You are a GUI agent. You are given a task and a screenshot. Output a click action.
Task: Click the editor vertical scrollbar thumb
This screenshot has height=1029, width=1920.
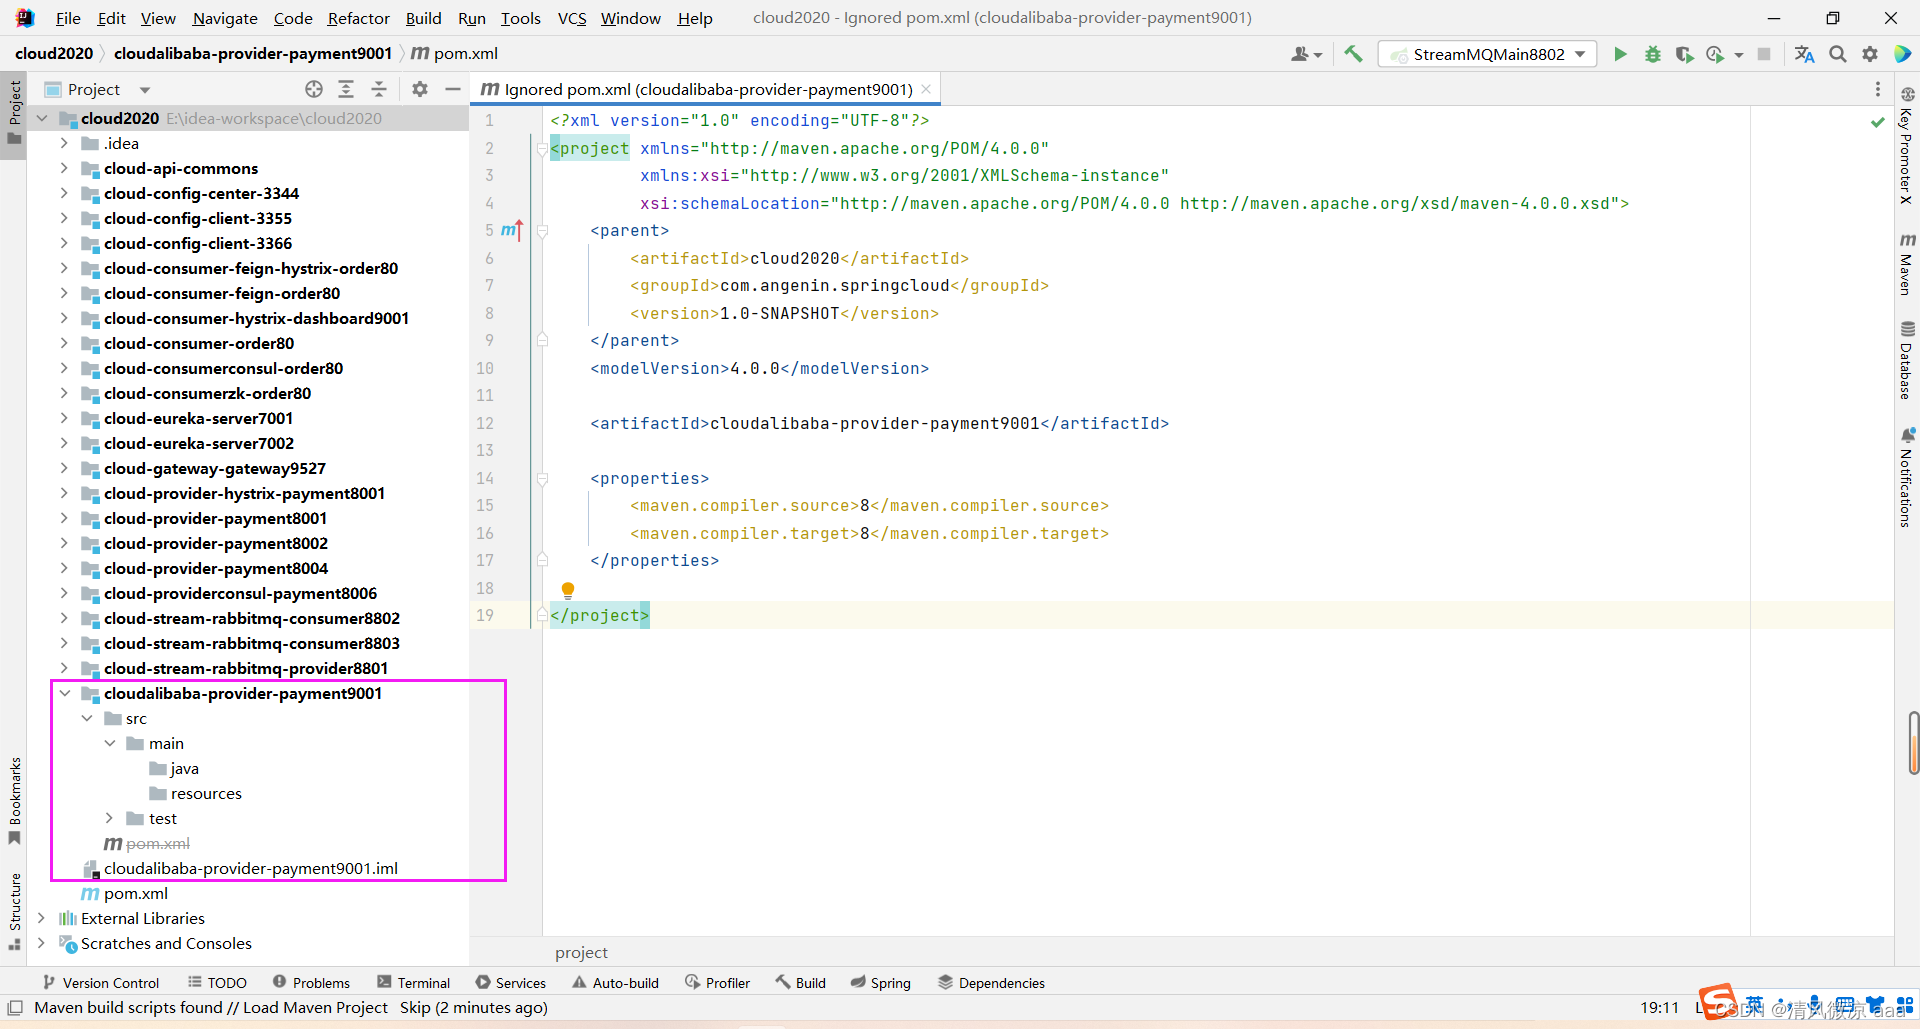coord(1913,742)
